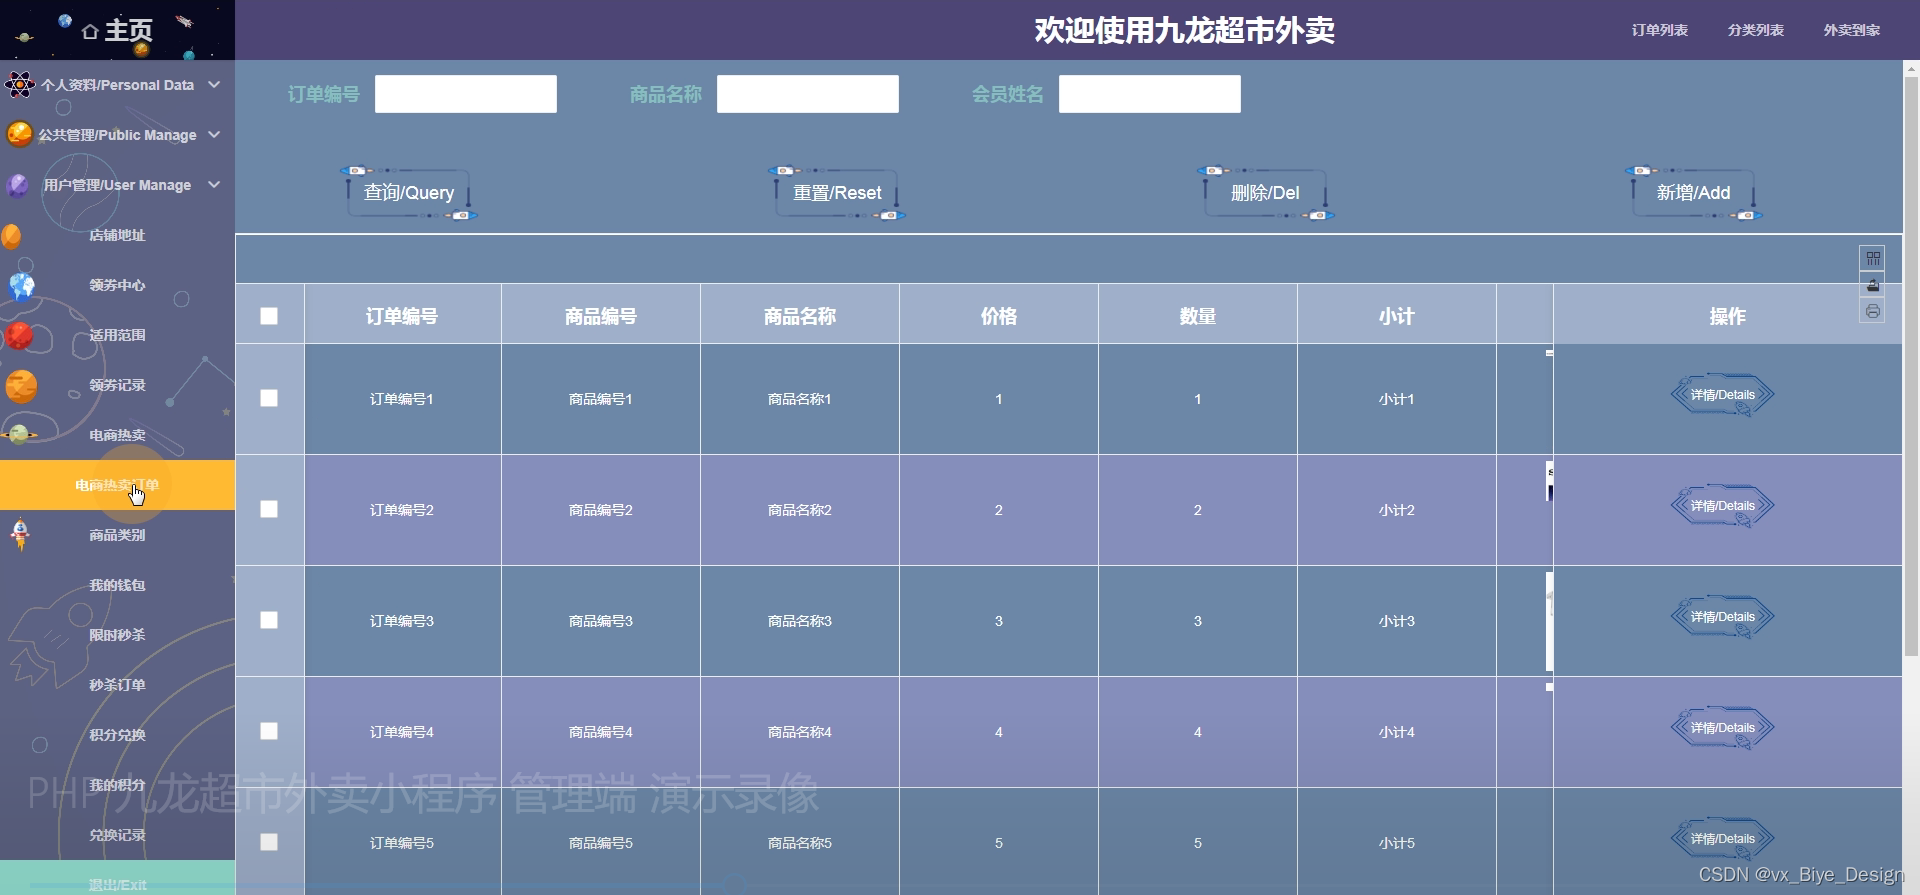Click the 重置/Reset button
This screenshot has width=1920, height=895.
point(837,193)
